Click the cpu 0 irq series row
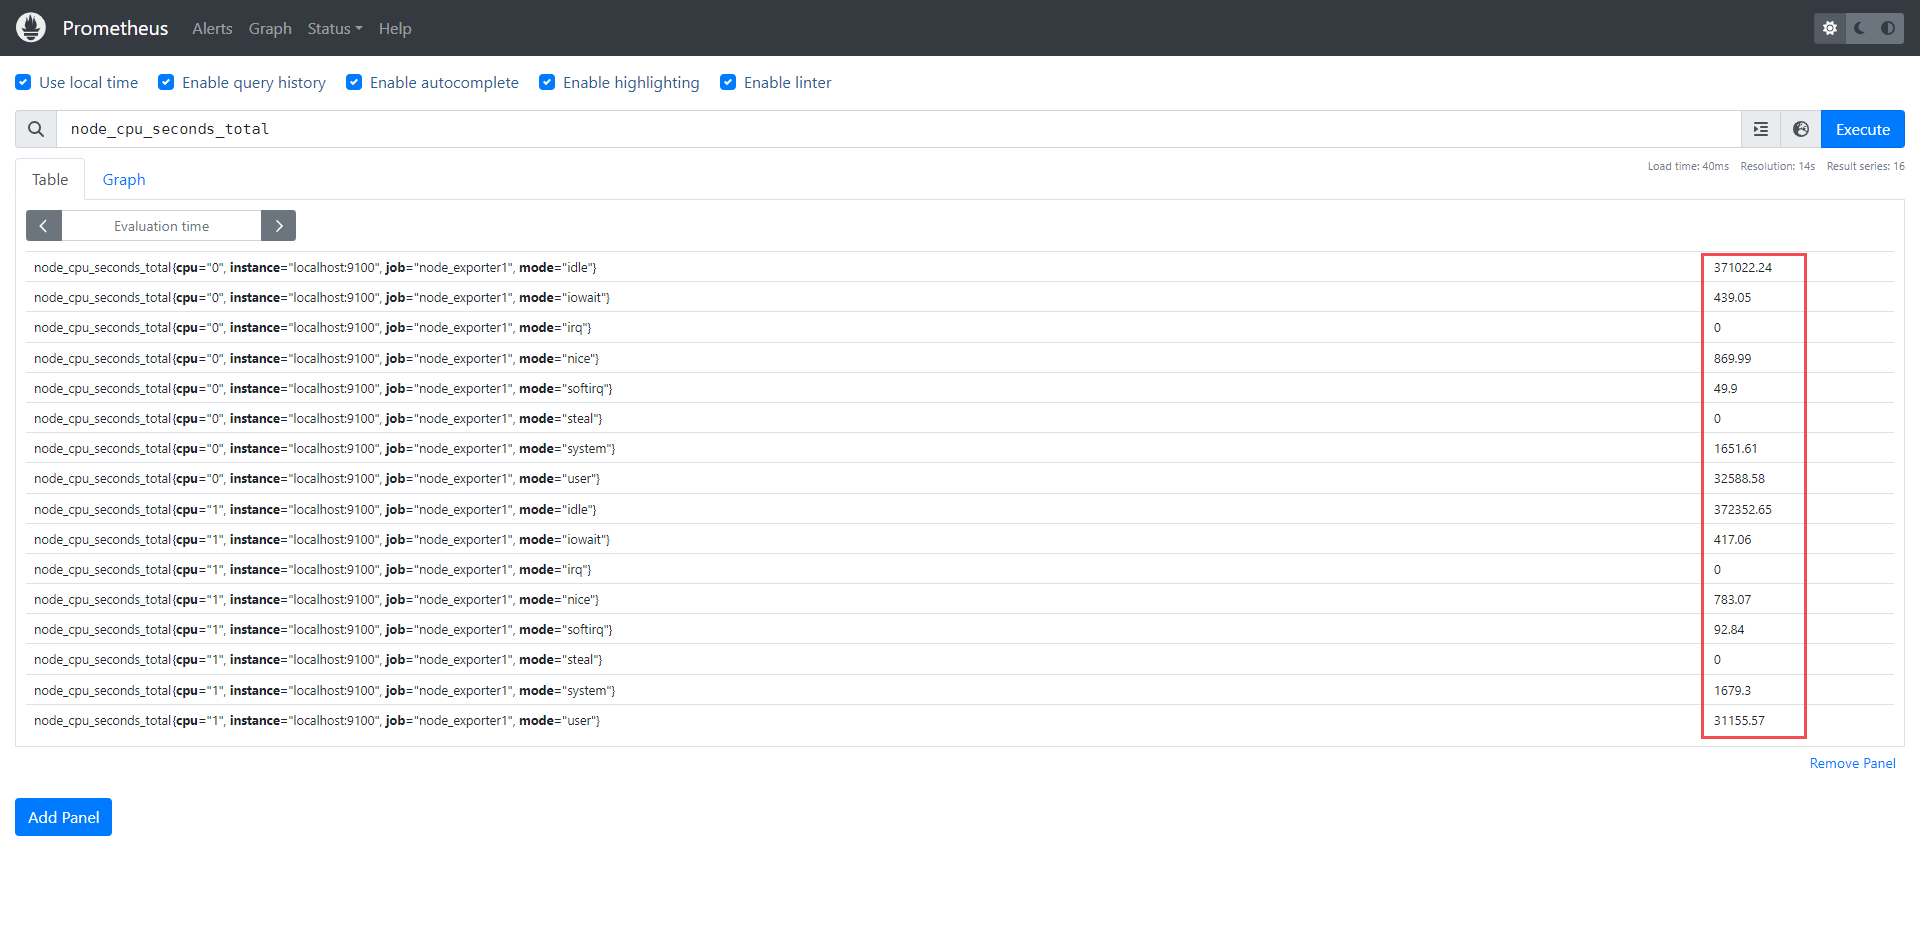Viewport: 1920px width, 945px height. (960, 327)
